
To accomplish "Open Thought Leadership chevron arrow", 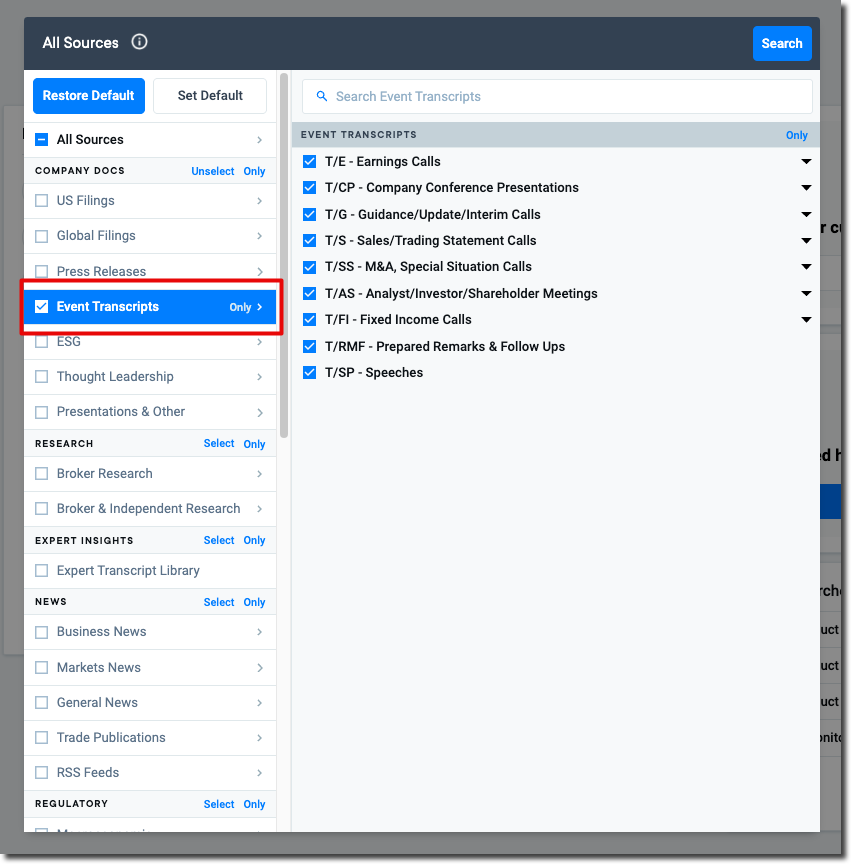I will [259, 377].
